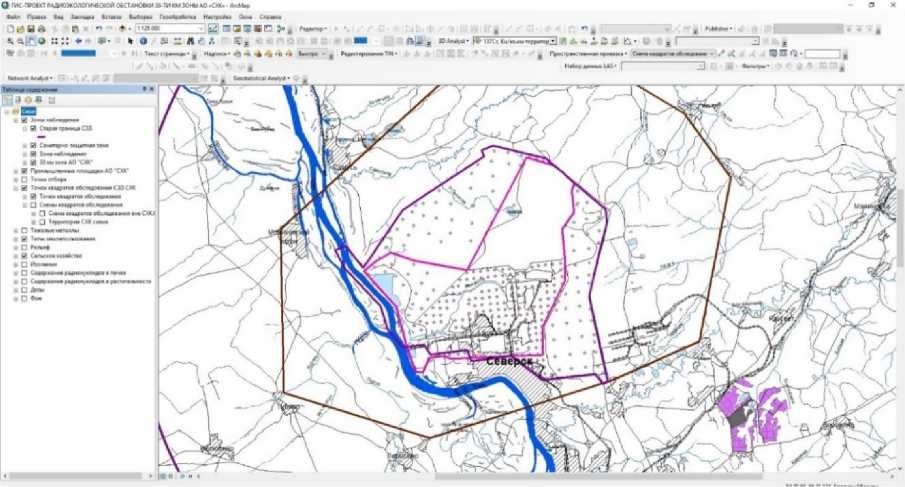Screen dimensions: 905x487
Task: Go back to previous extent arrow
Action: (78, 41)
